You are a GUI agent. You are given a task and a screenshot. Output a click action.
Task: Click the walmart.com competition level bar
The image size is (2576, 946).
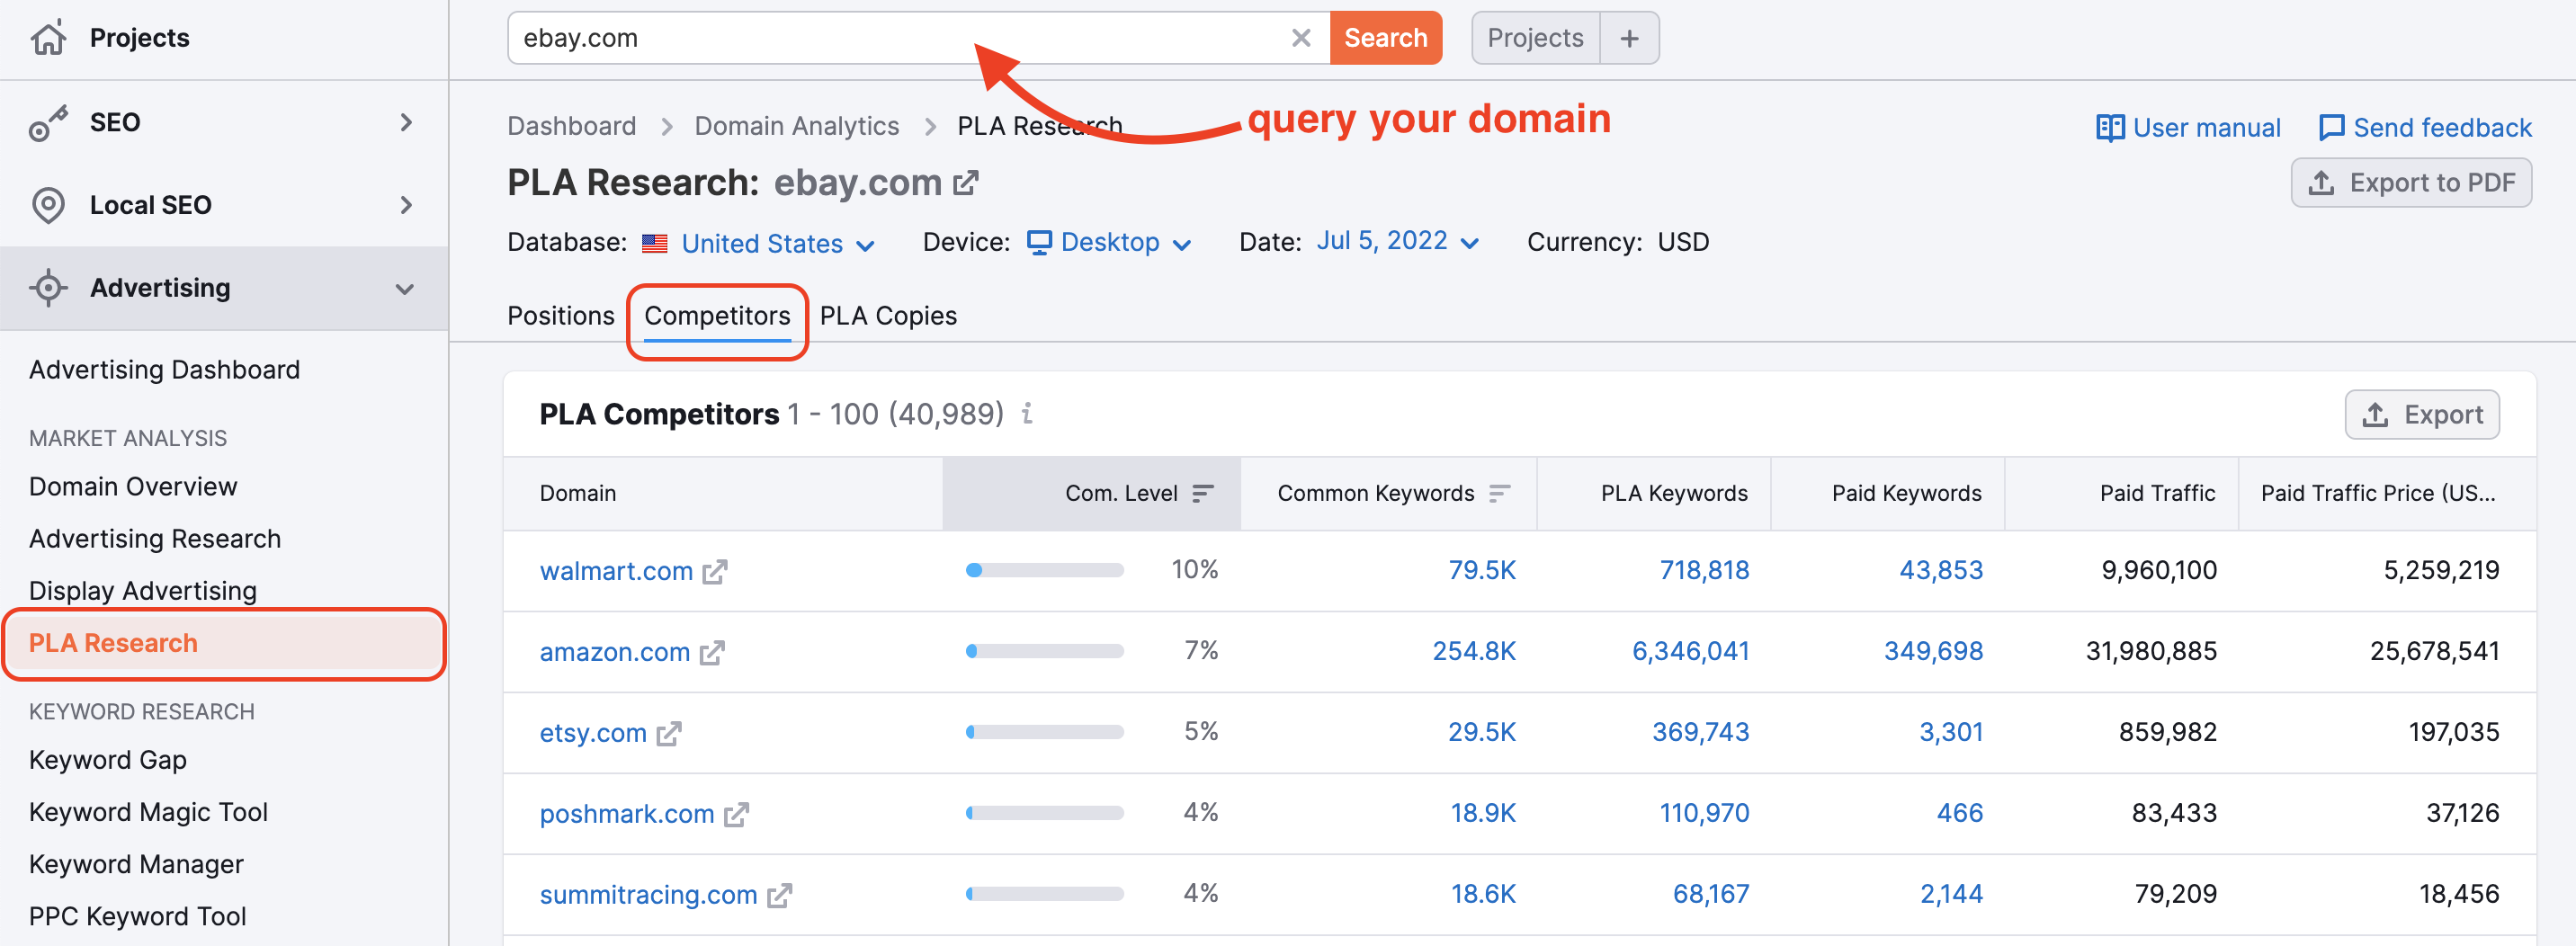pyautogui.click(x=1044, y=570)
